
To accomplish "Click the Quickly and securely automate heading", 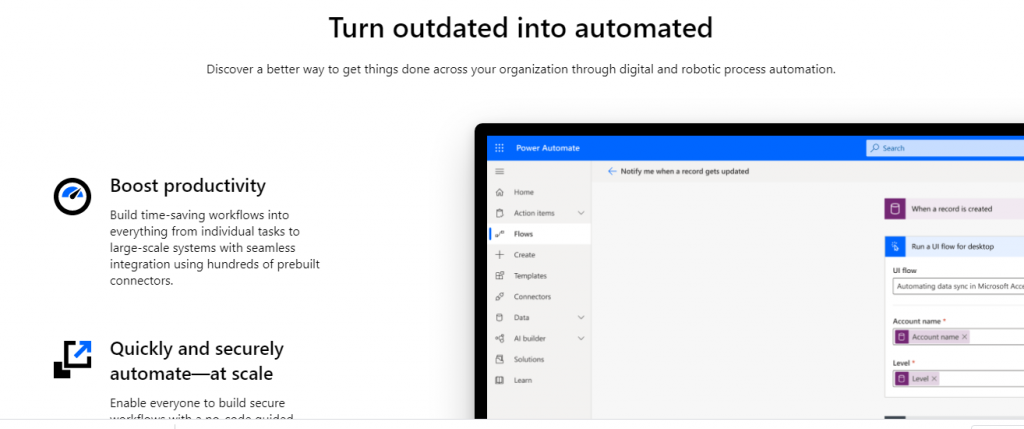I will click(x=197, y=361).
